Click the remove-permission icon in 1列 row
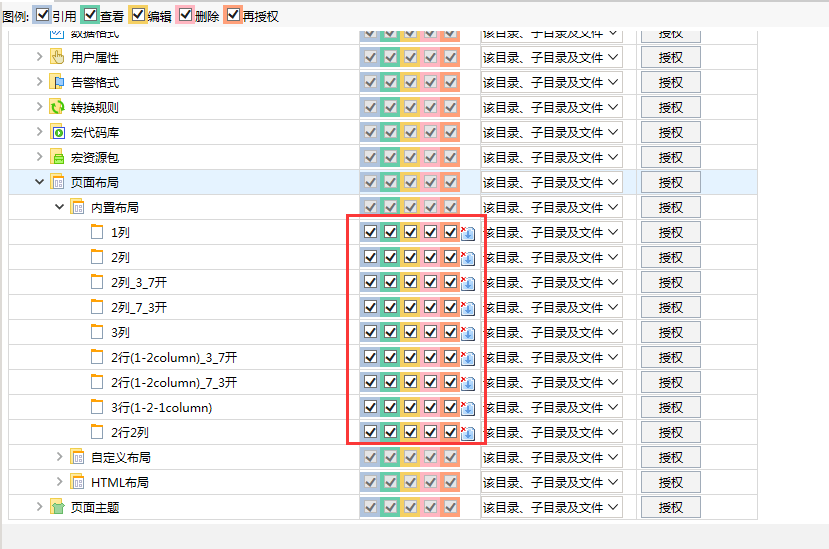 tap(468, 233)
